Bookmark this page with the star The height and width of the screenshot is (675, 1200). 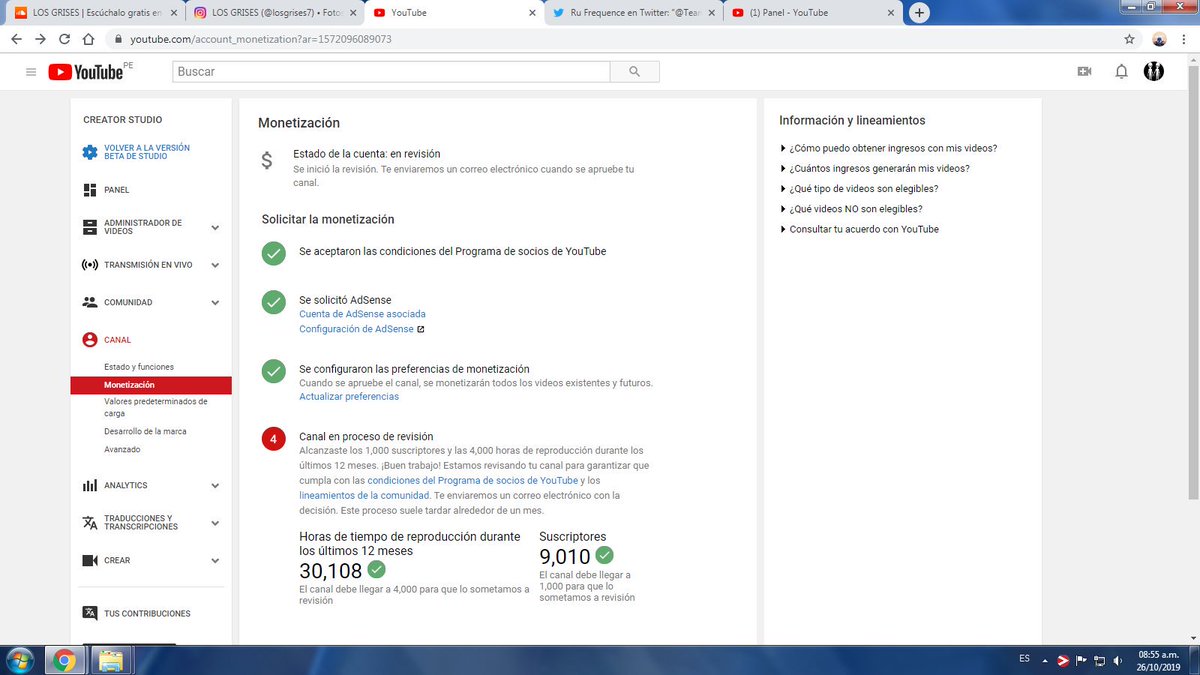click(x=1129, y=39)
